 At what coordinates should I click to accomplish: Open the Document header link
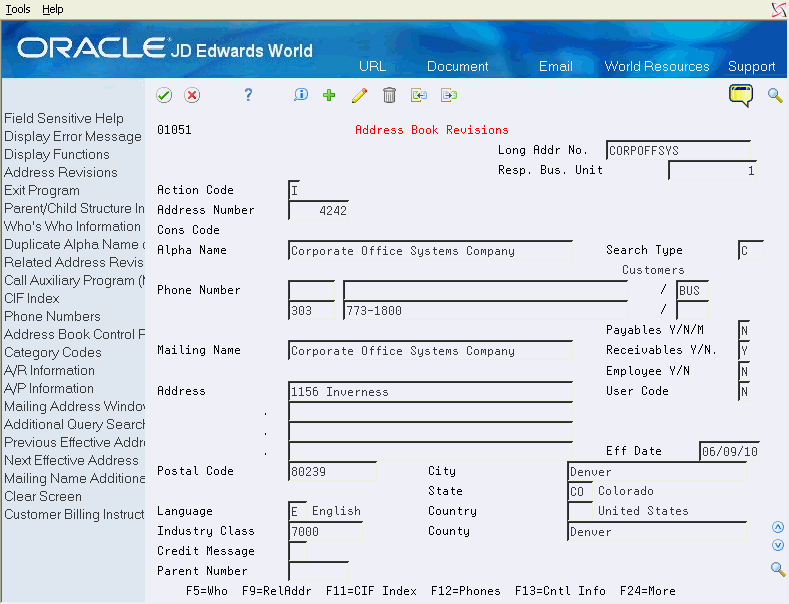pyautogui.click(x=457, y=66)
